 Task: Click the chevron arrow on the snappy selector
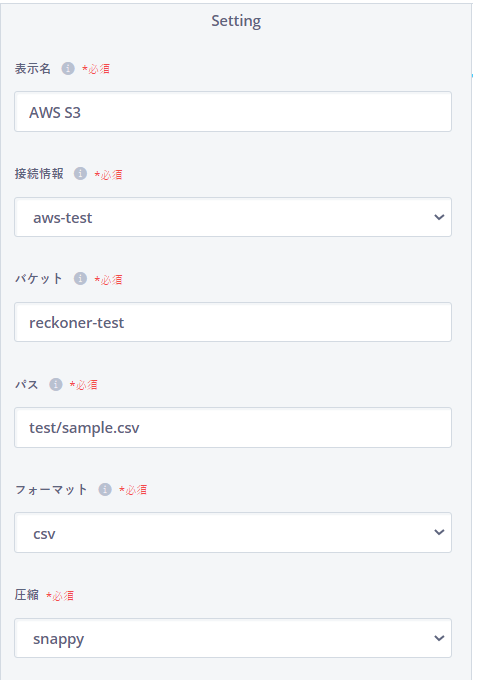tap(439, 638)
